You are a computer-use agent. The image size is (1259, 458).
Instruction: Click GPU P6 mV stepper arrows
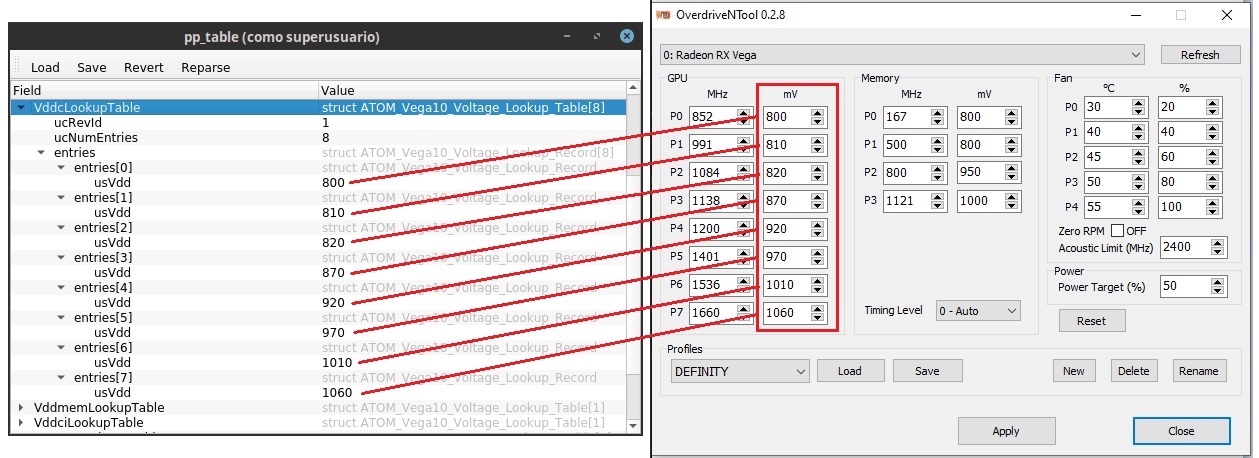click(x=817, y=285)
